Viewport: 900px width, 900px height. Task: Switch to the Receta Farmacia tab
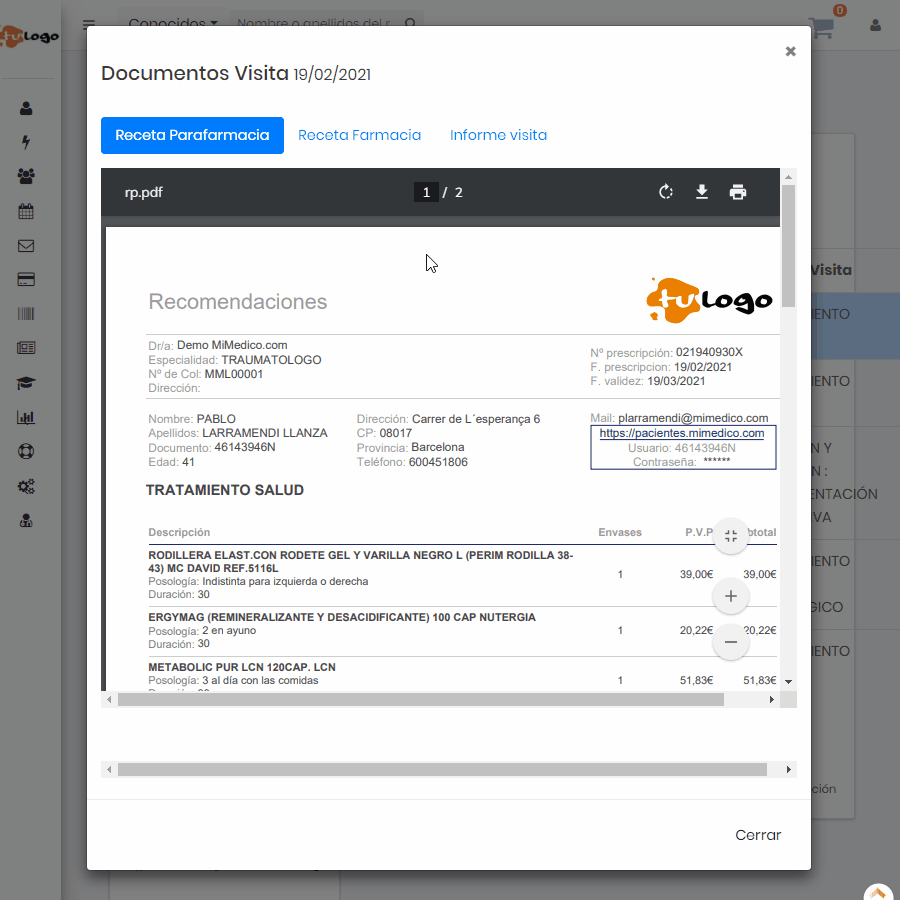pyautogui.click(x=359, y=135)
